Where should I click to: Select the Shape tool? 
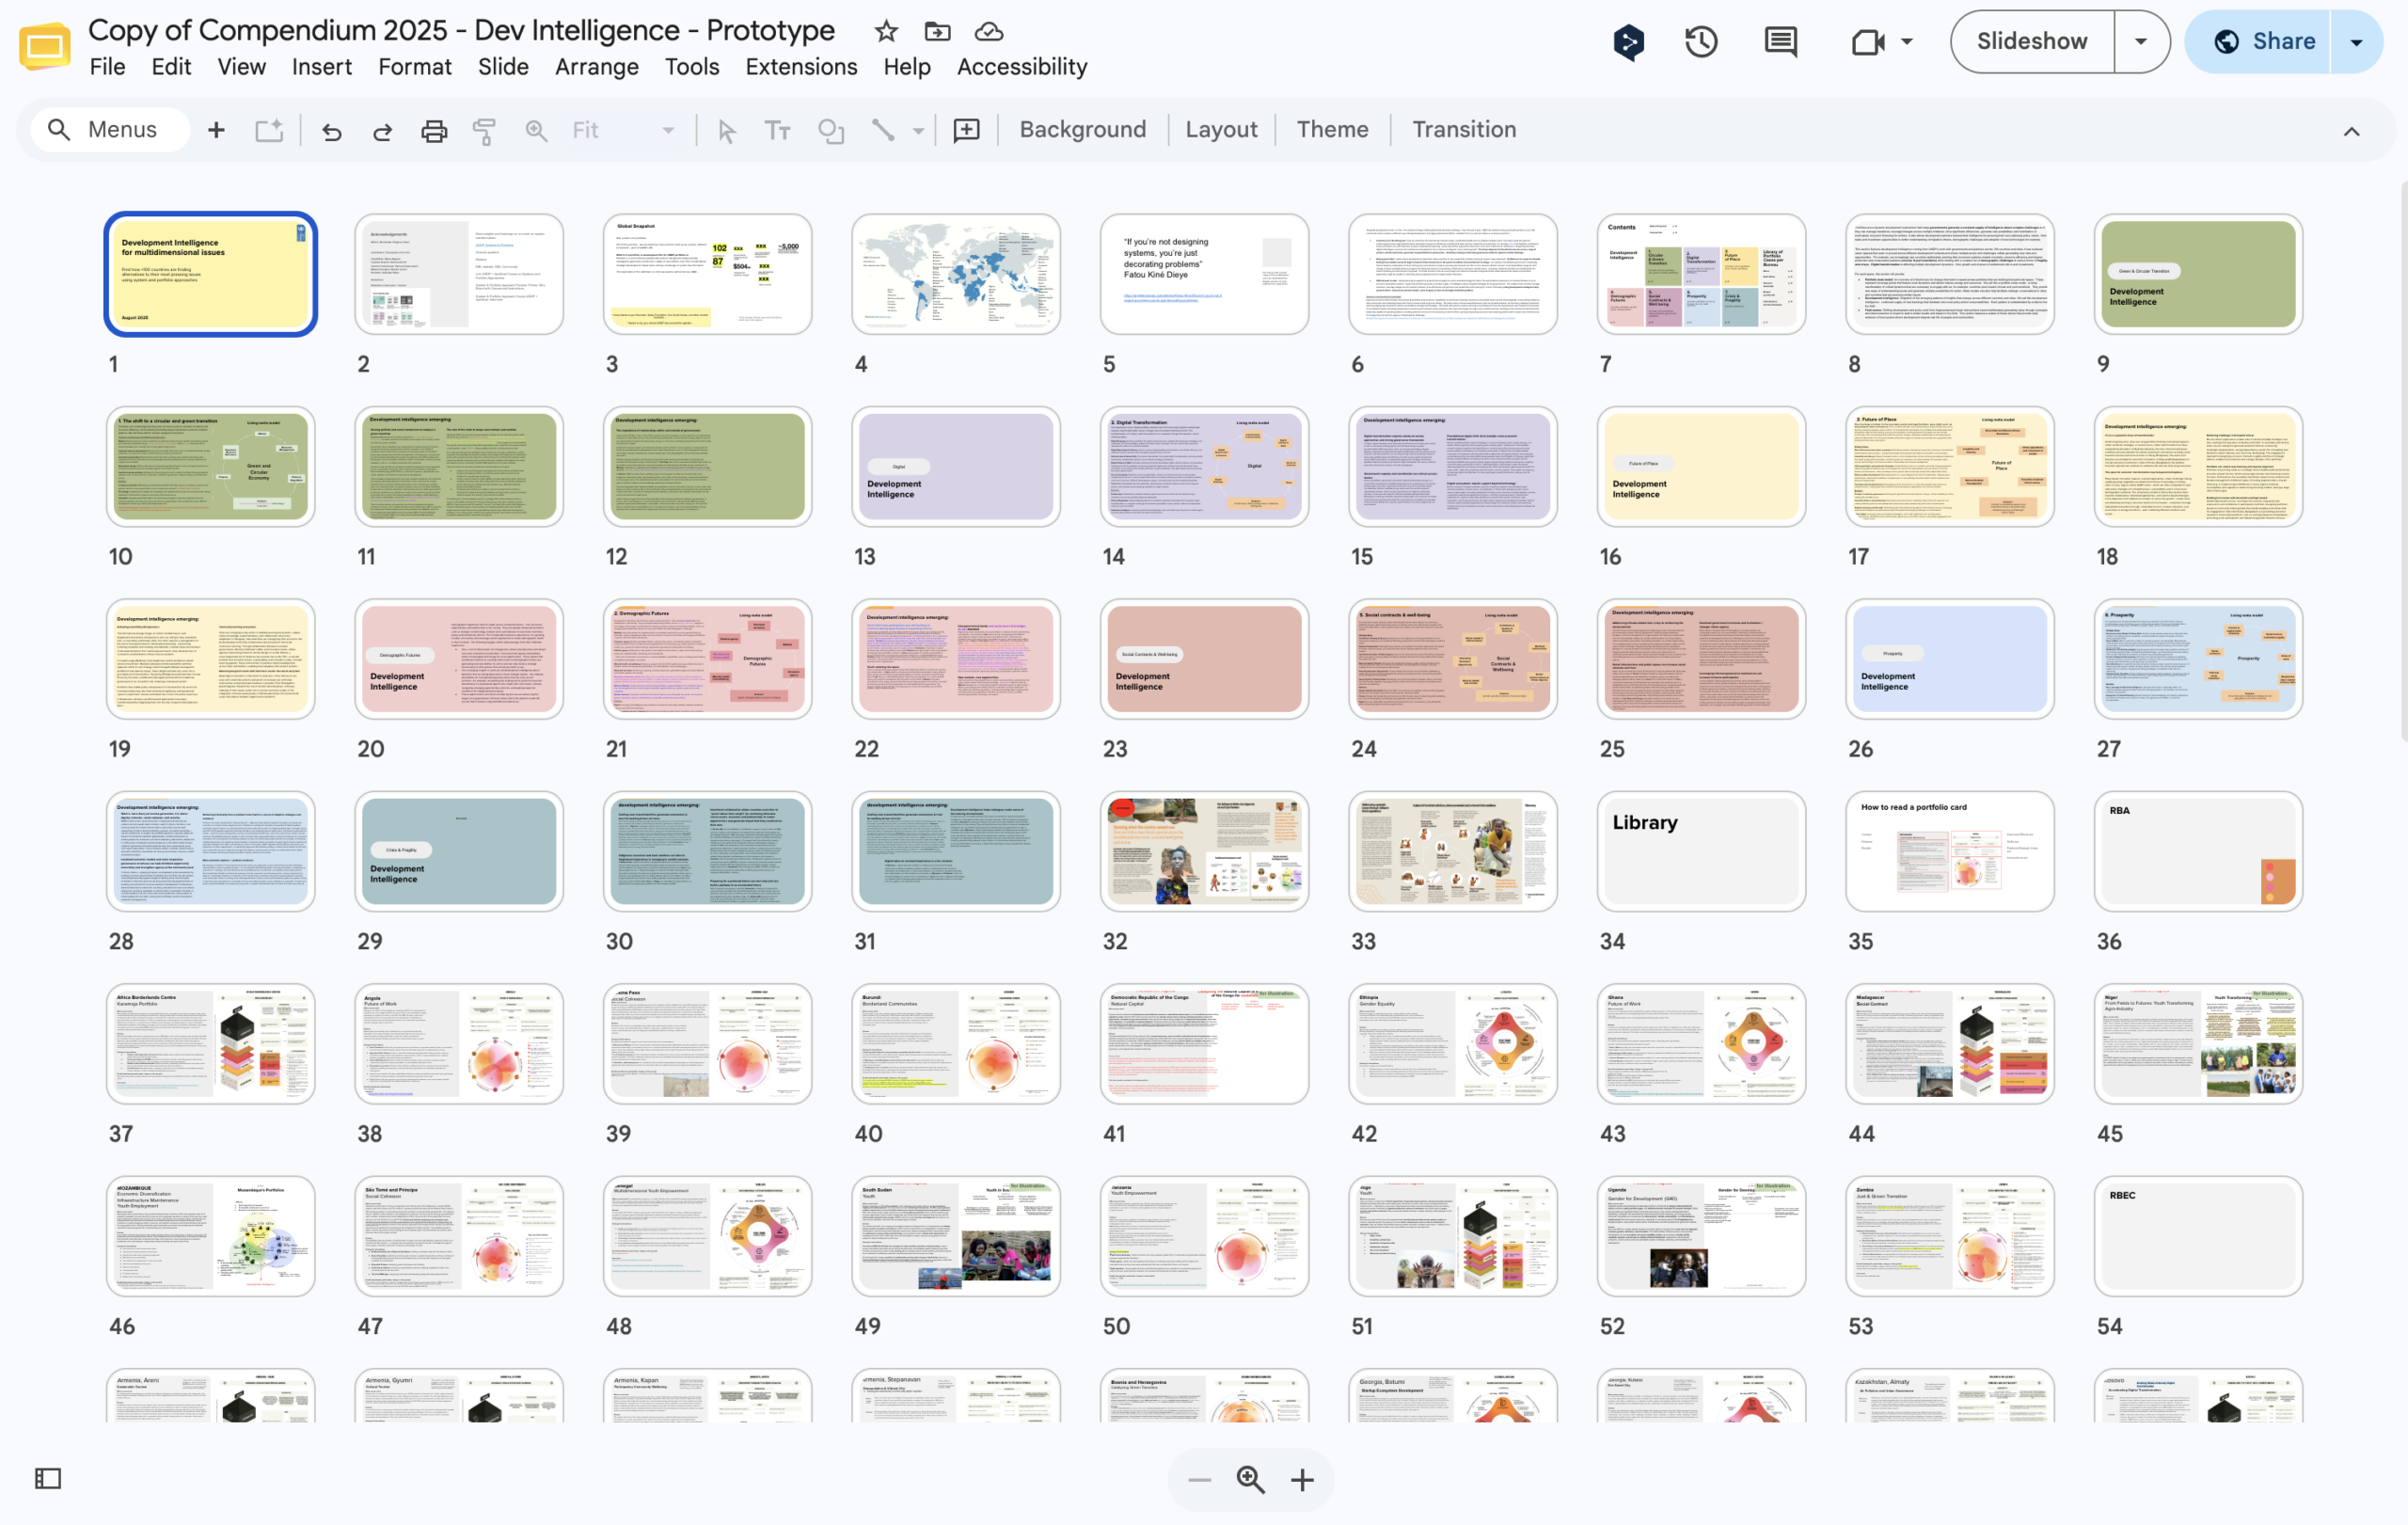pos(831,131)
